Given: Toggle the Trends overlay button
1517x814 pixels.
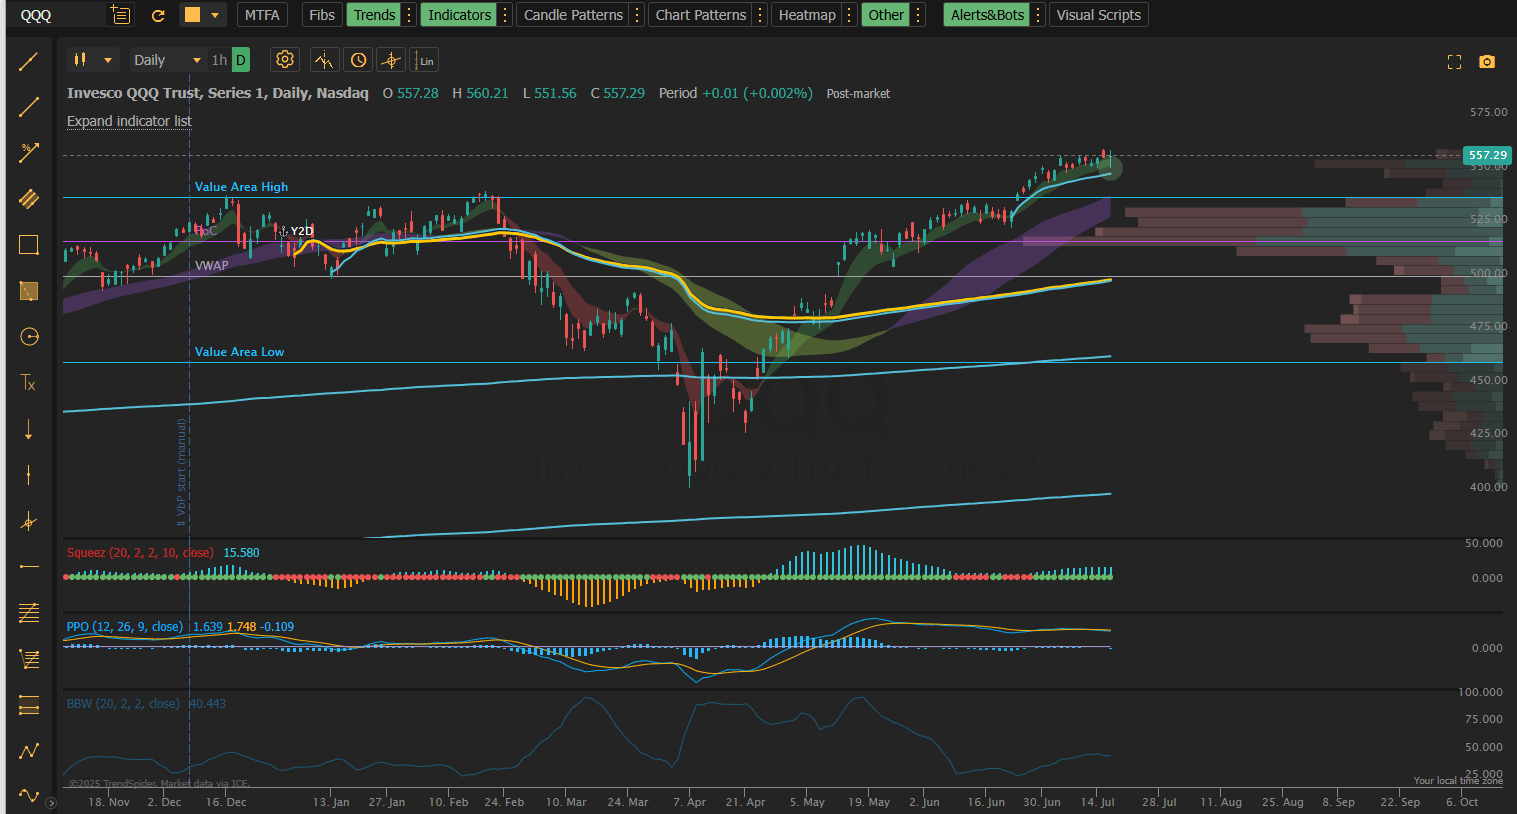Looking at the screenshot, I should coord(374,15).
